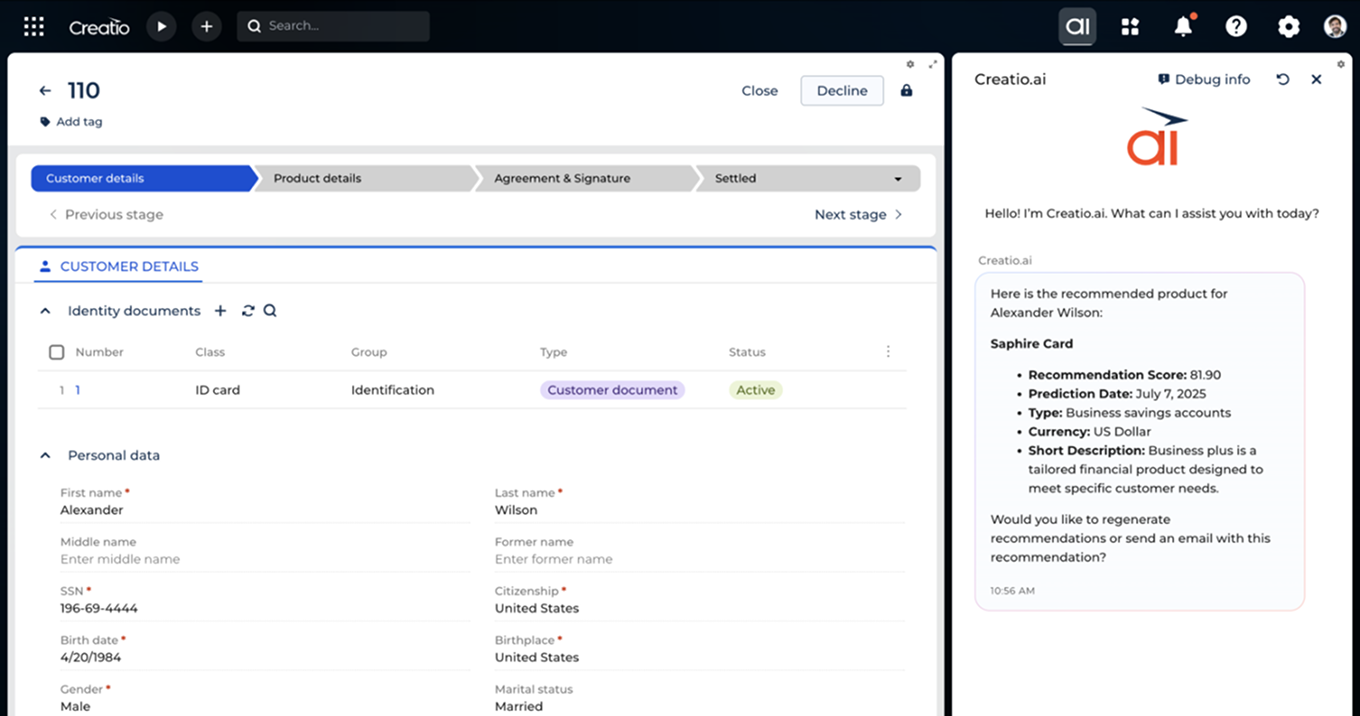Click Debug info in Creatio.ai panel
Screen dimensions: 1360x716
coord(1204,79)
